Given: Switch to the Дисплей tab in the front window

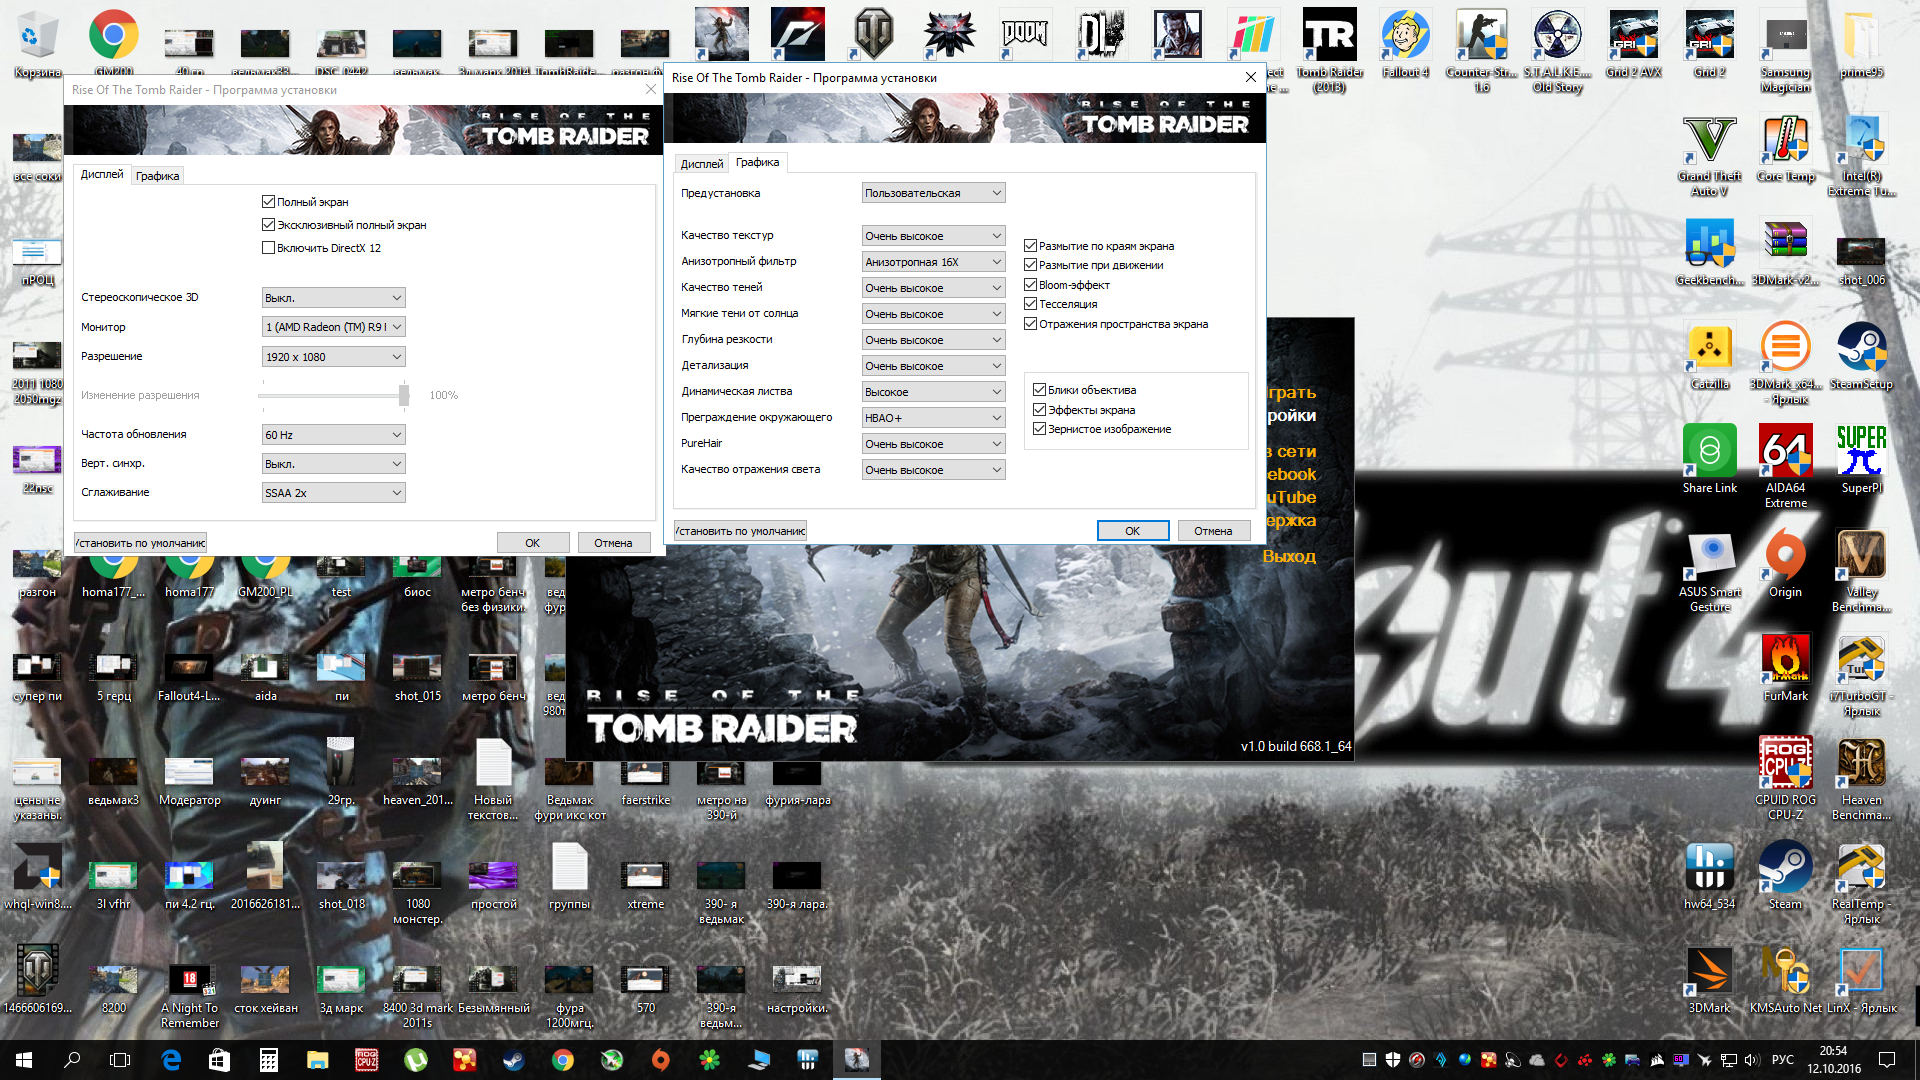Looking at the screenshot, I should tap(701, 164).
